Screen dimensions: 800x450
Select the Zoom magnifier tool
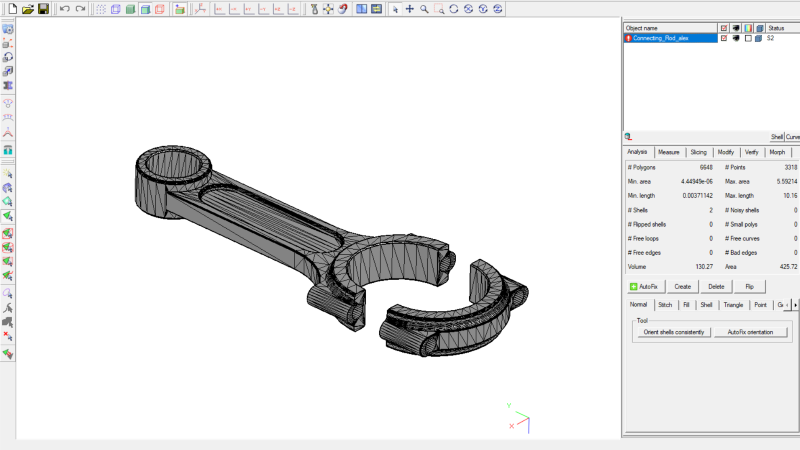coord(424,9)
